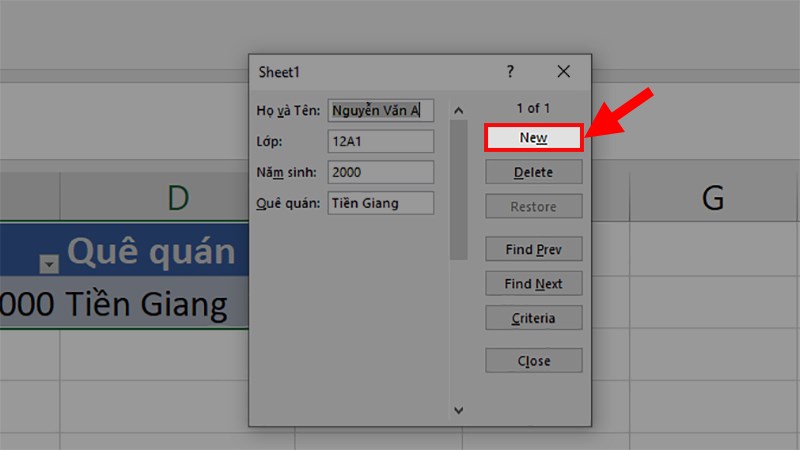Click the form's vertical scrollbar thumb
The image size is (800, 450).
point(458,190)
